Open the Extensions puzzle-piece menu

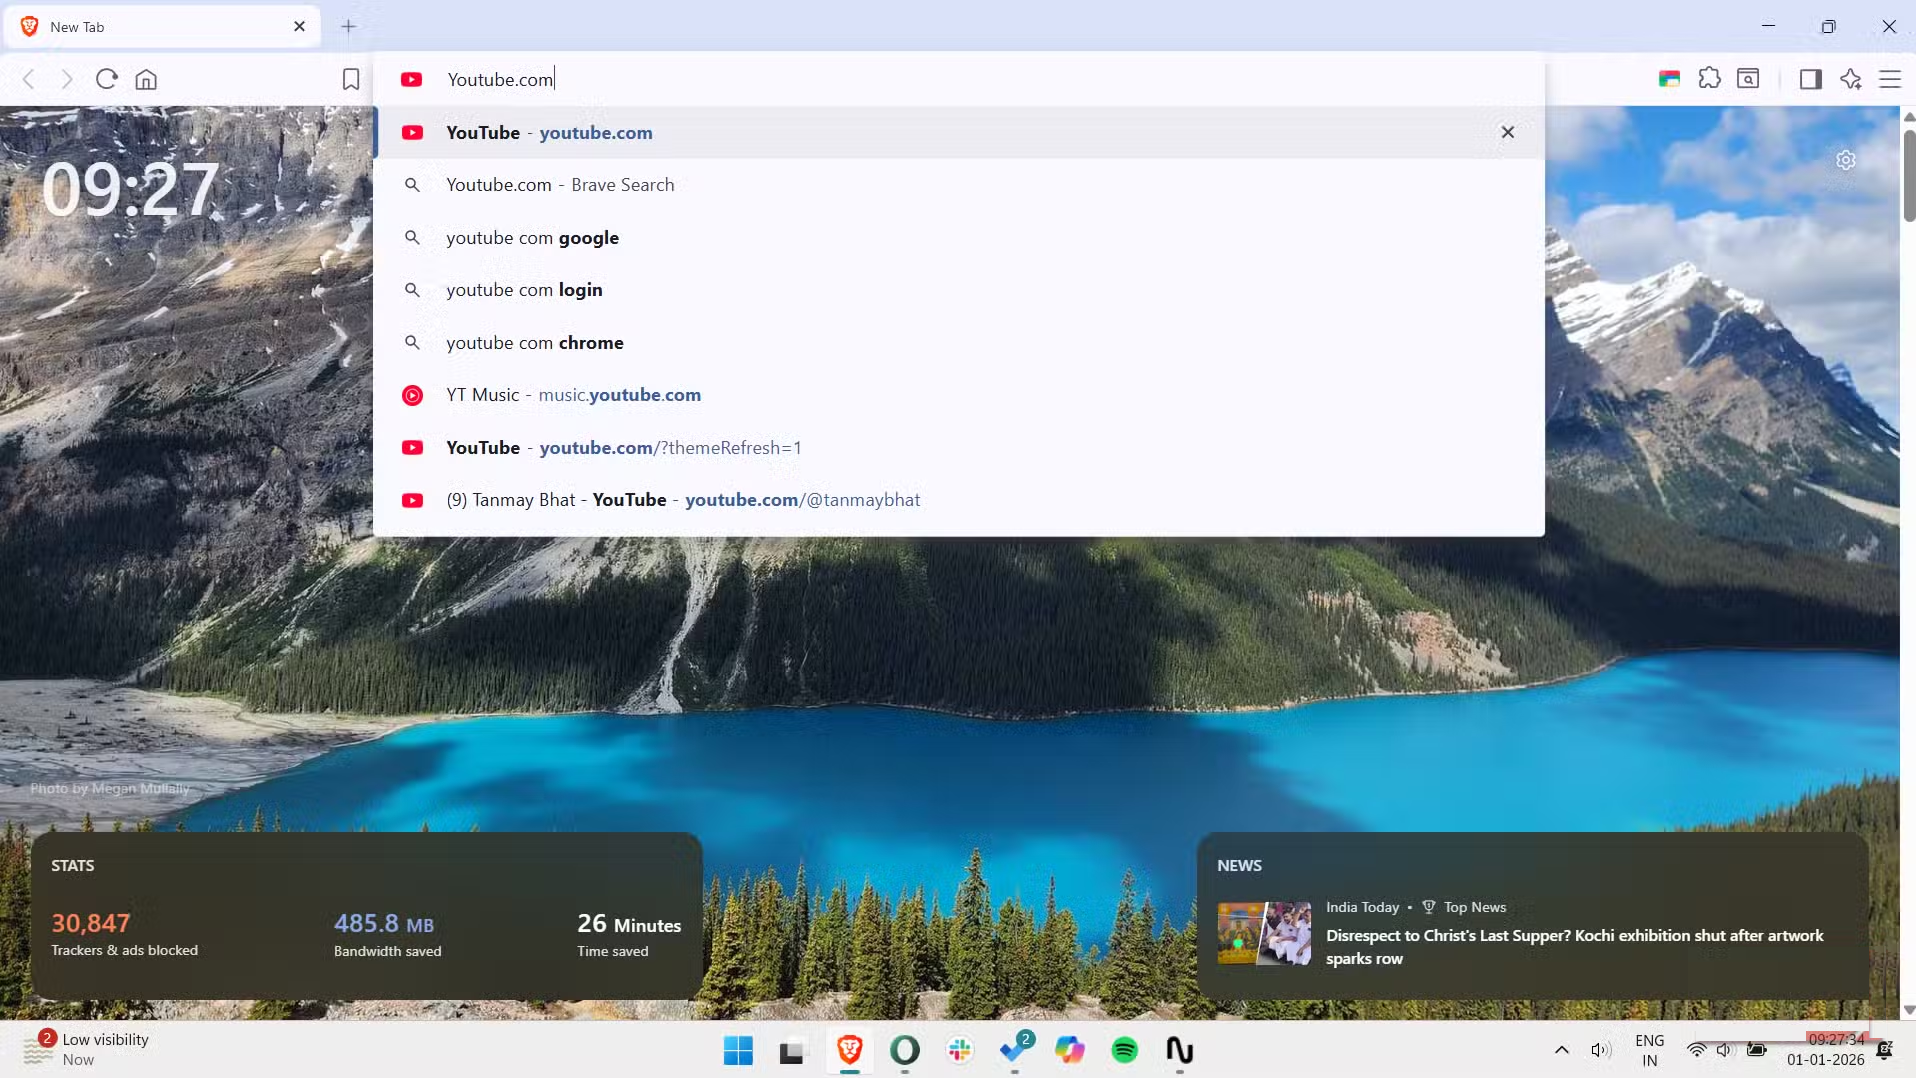pos(1710,78)
